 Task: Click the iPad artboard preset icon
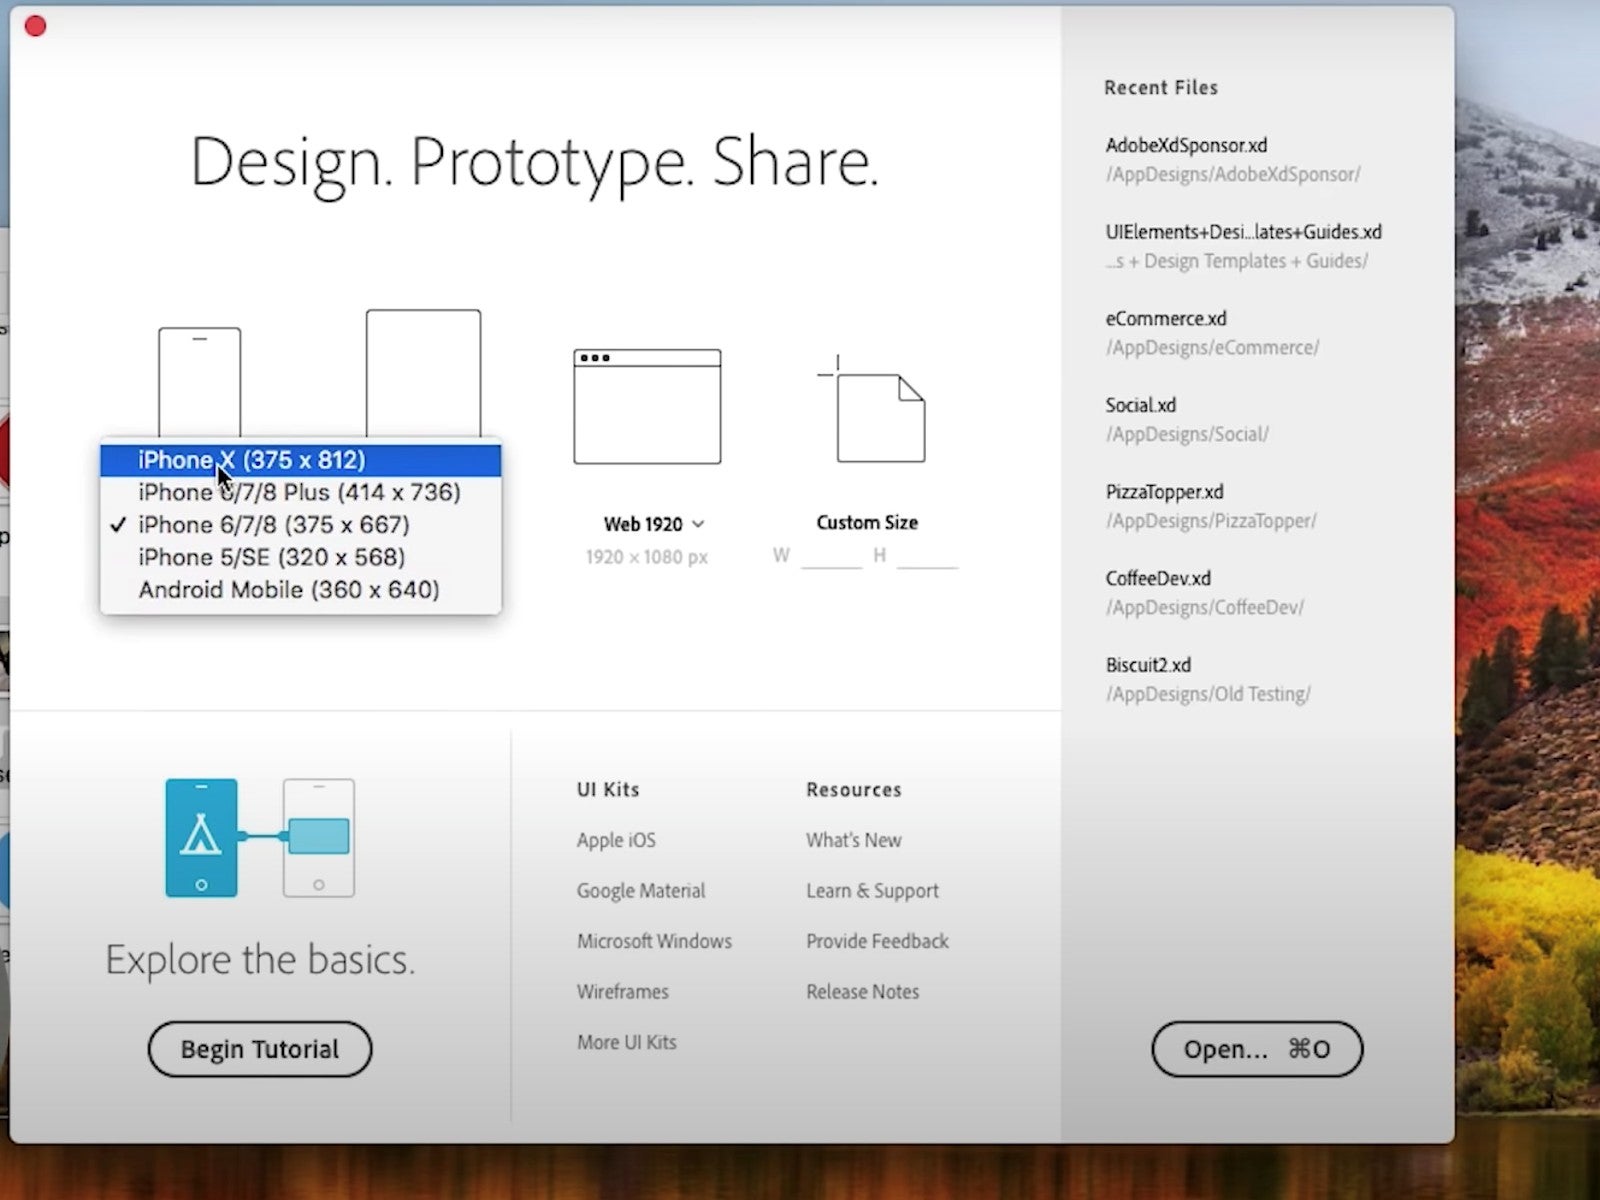[423, 373]
